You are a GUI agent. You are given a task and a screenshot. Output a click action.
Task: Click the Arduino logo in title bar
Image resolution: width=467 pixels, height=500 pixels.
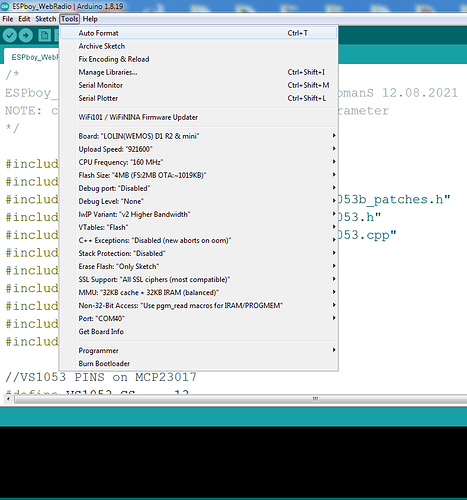5,6
